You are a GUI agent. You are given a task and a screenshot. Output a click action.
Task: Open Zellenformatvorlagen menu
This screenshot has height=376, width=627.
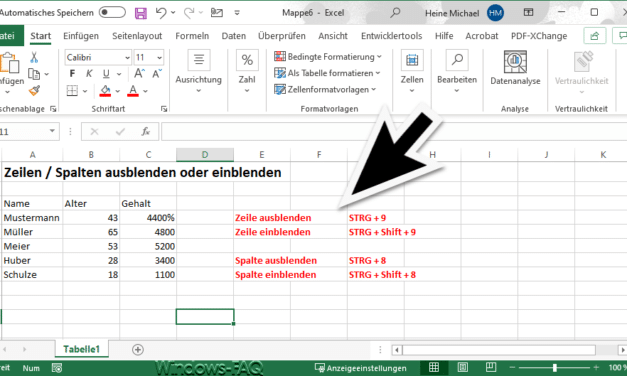coord(325,90)
